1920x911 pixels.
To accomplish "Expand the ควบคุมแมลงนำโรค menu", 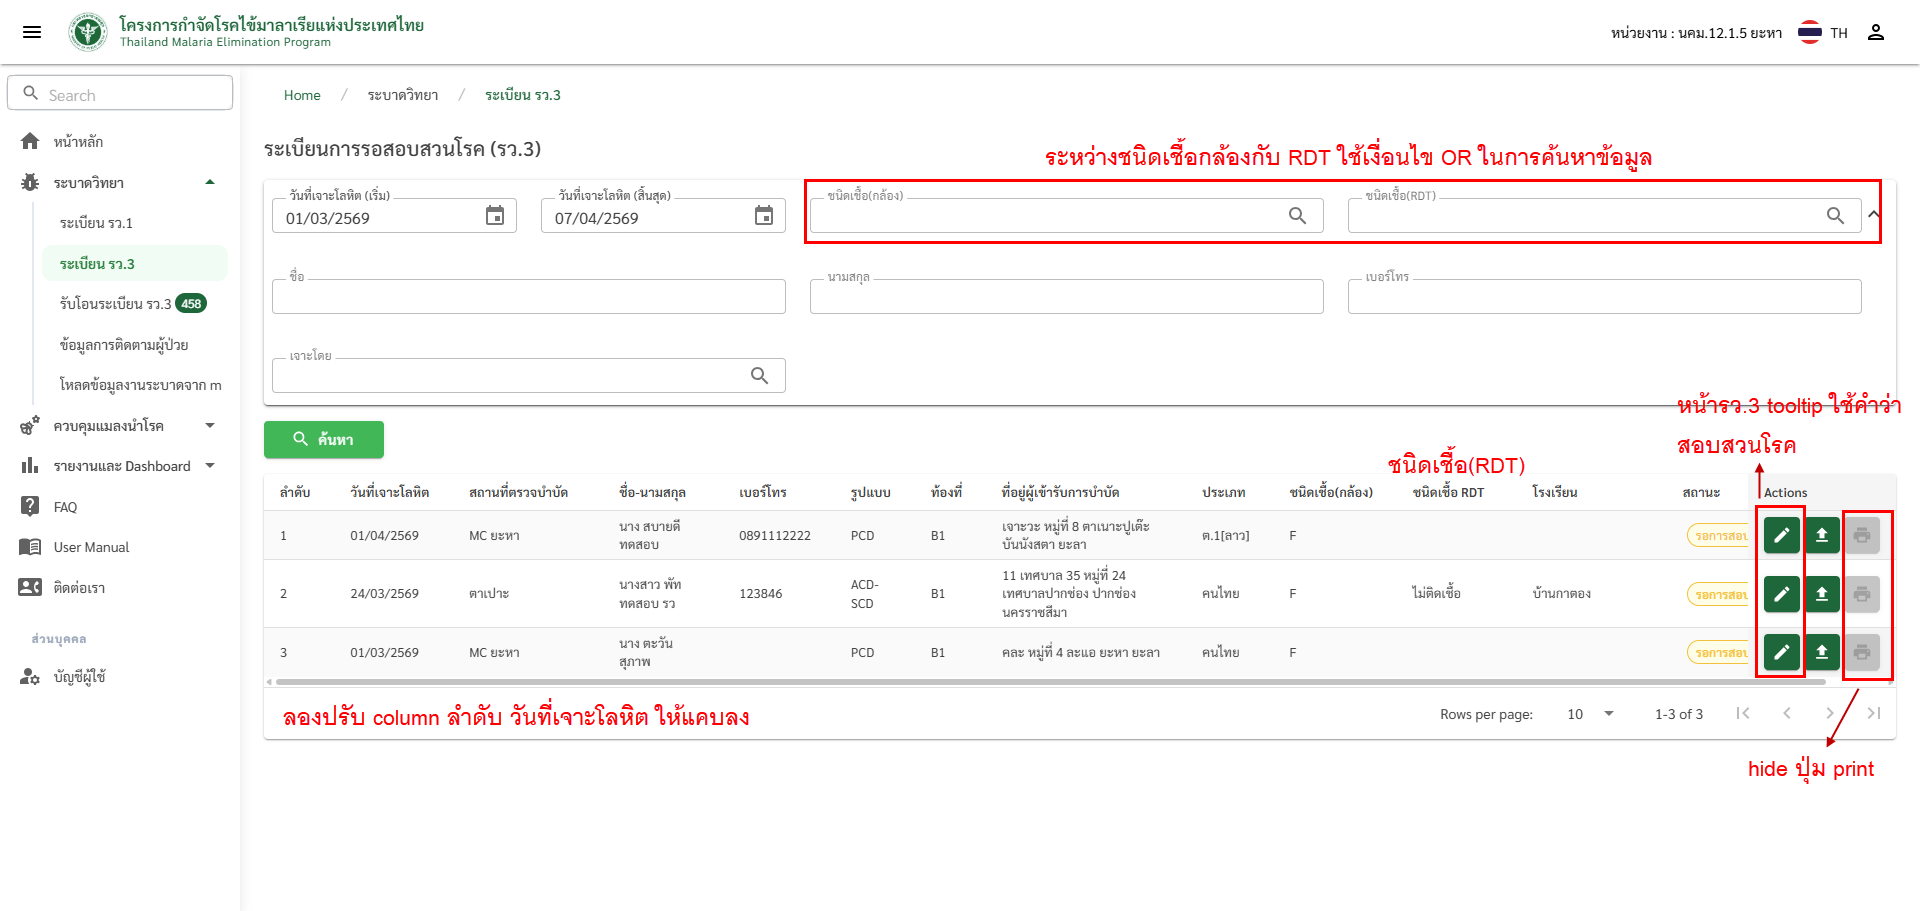I will tap(210, 426).
